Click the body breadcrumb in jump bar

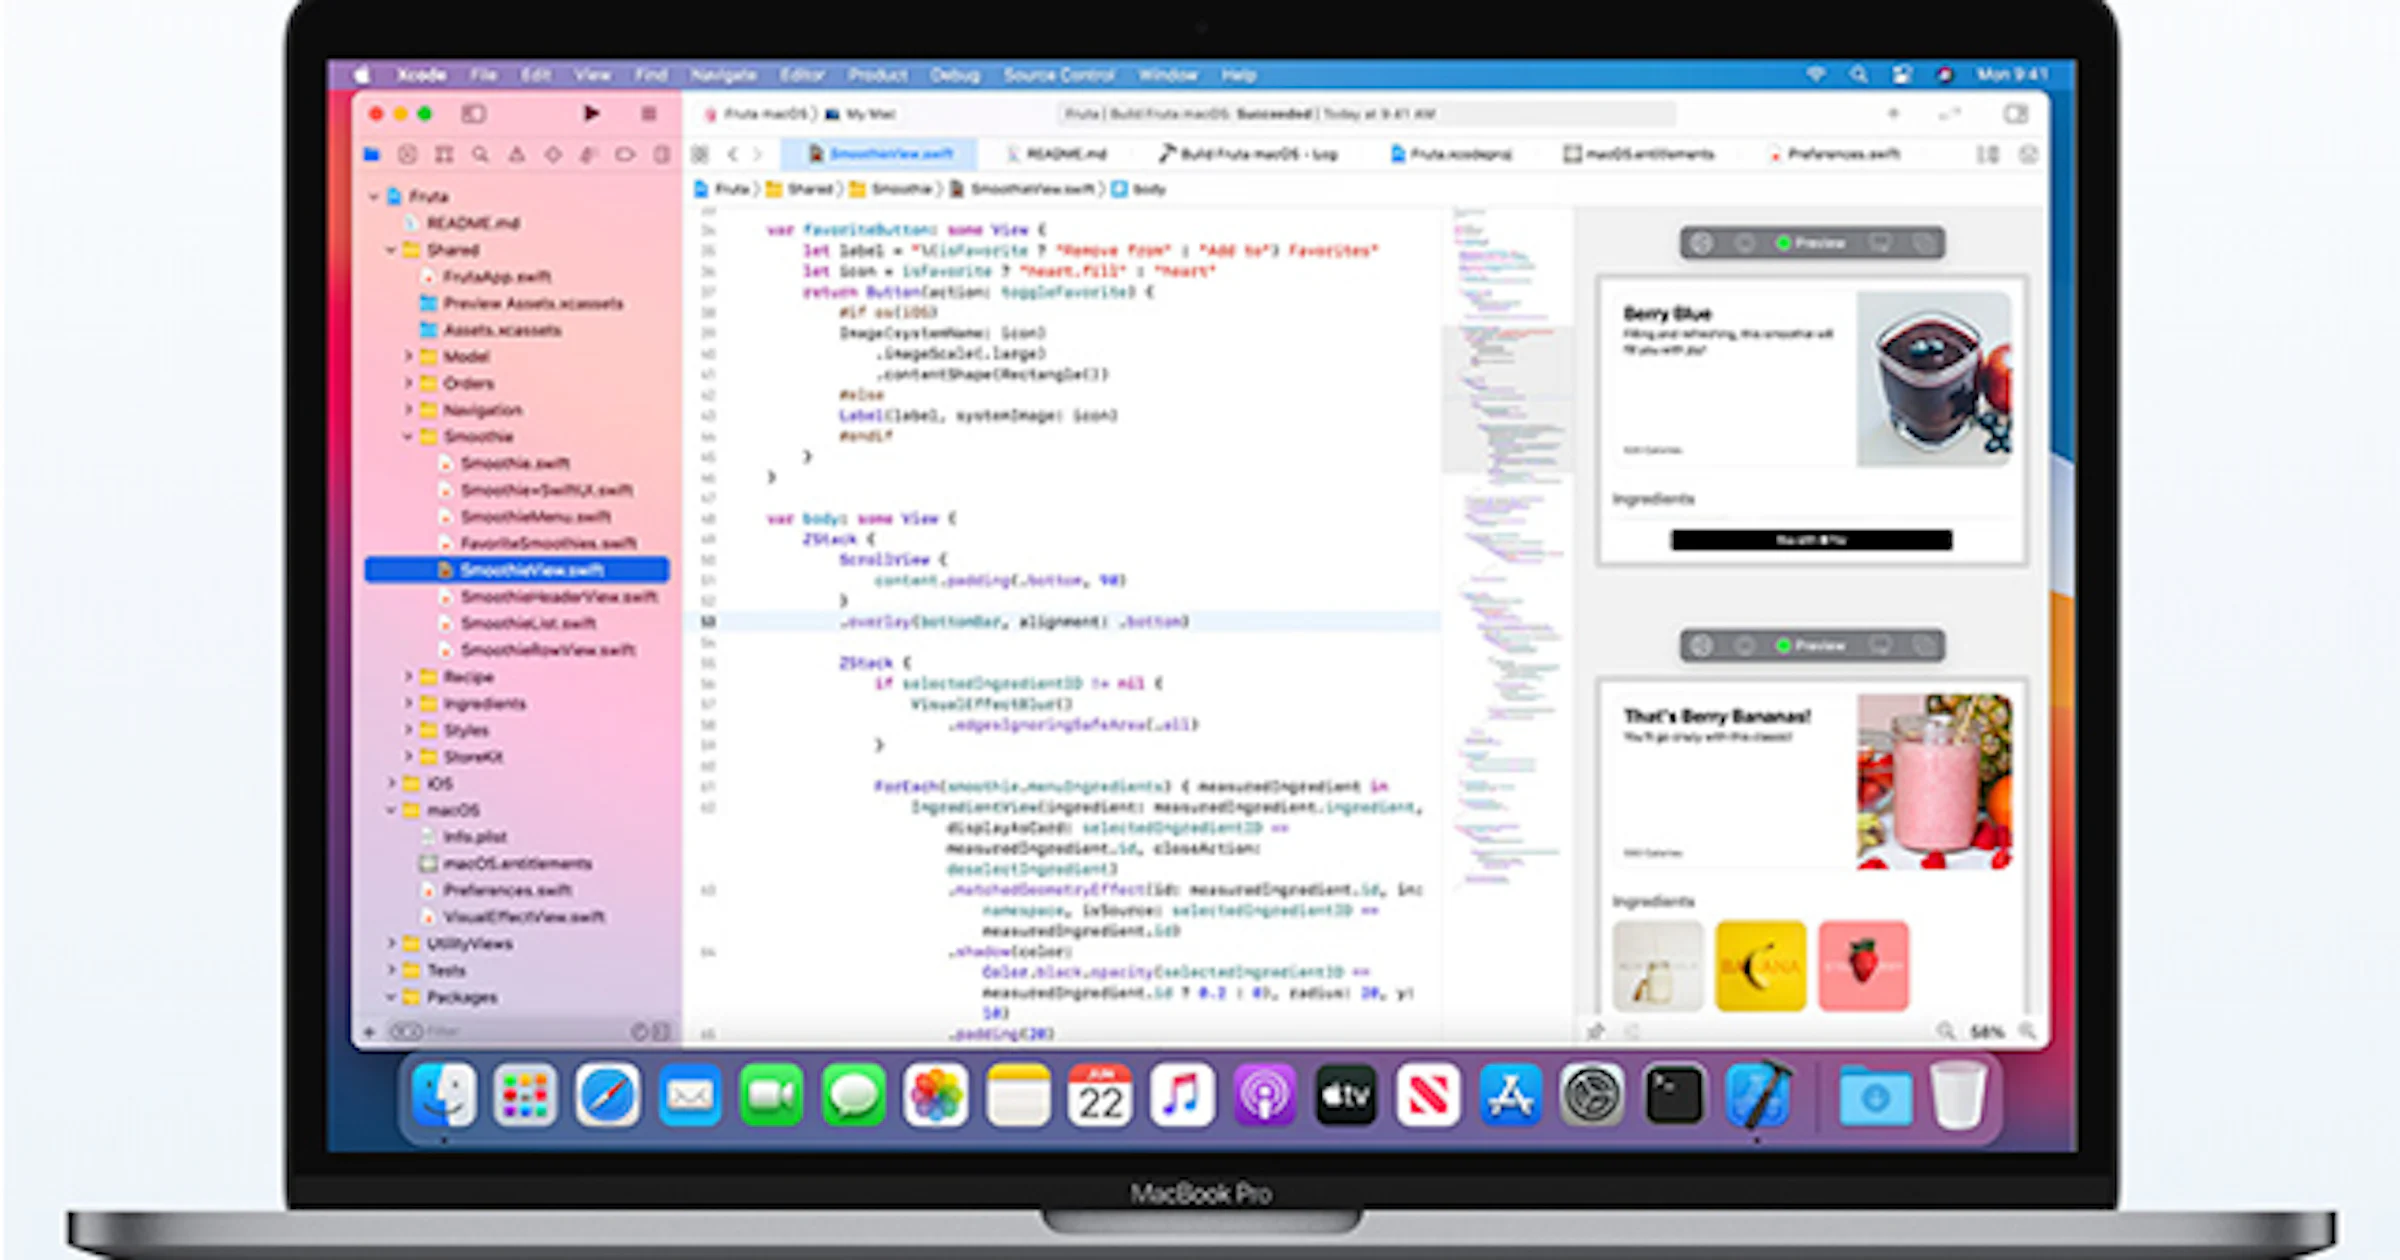1139,190
